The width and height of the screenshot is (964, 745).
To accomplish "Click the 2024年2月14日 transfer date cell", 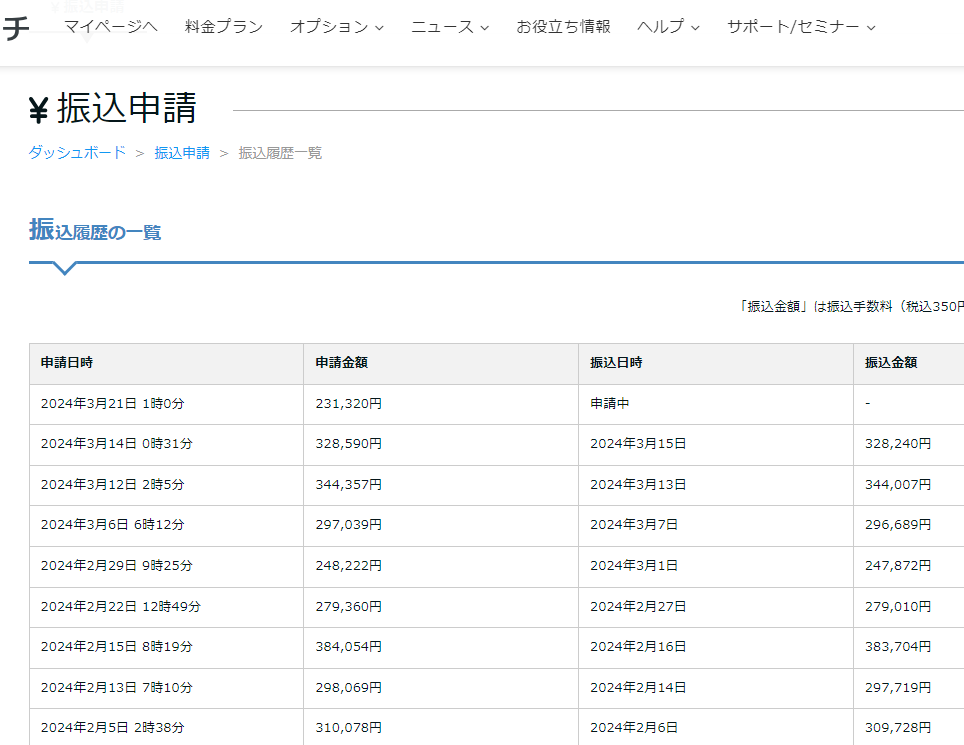I will tap(716, 688).
